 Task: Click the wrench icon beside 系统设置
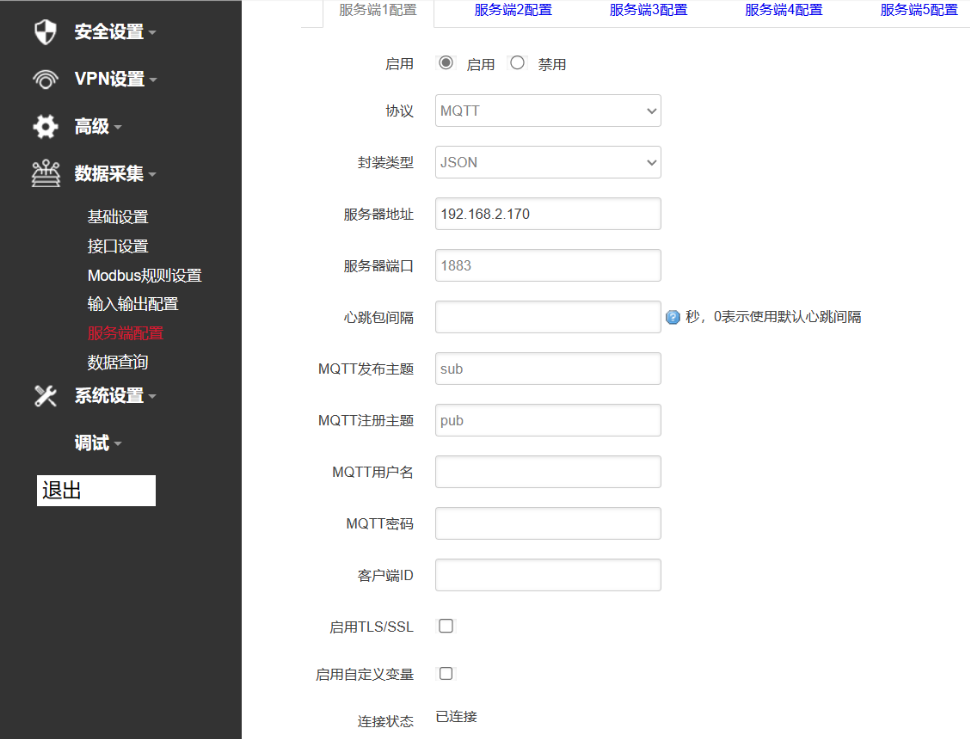[x=45, y=396]
